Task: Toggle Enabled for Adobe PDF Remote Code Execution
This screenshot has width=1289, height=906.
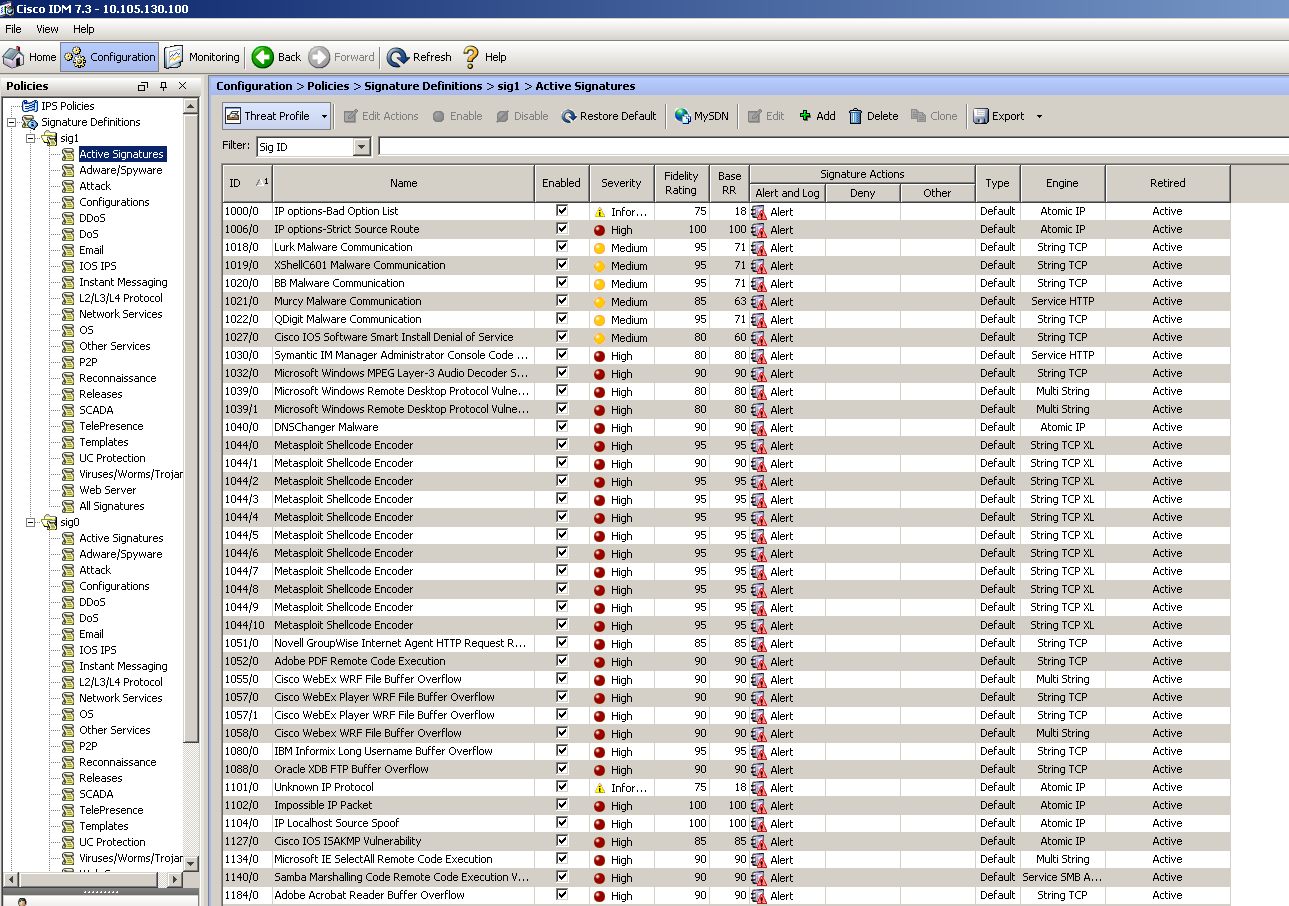Action: pos(562,661)
